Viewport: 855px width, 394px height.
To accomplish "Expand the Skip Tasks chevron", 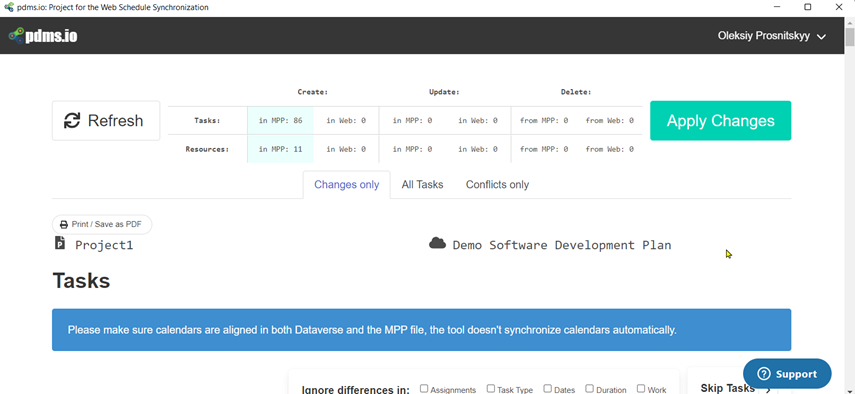I will 768,389.
